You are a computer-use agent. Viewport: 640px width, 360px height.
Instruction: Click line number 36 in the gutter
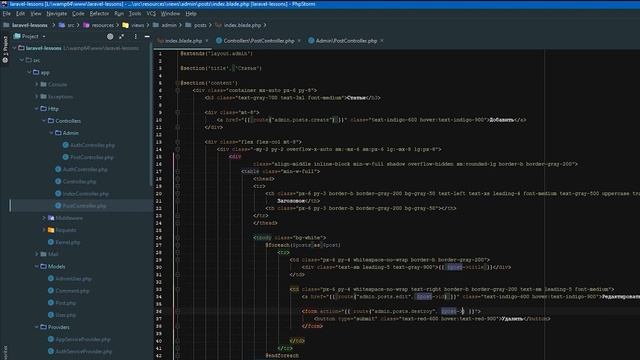pos(158,311)
